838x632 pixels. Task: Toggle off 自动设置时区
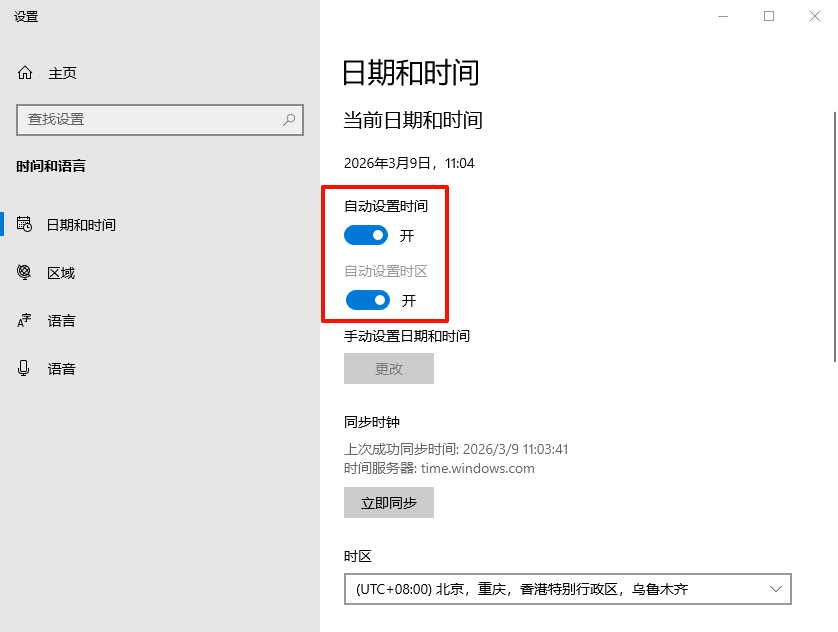click(x=365, y=299)
